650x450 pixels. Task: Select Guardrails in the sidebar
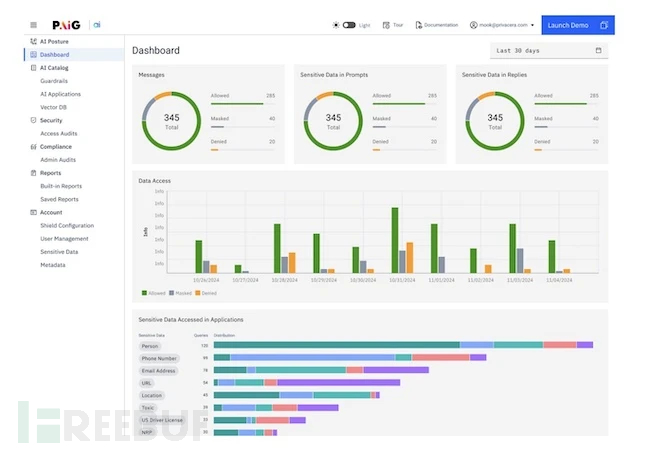(x=57, y=81)
